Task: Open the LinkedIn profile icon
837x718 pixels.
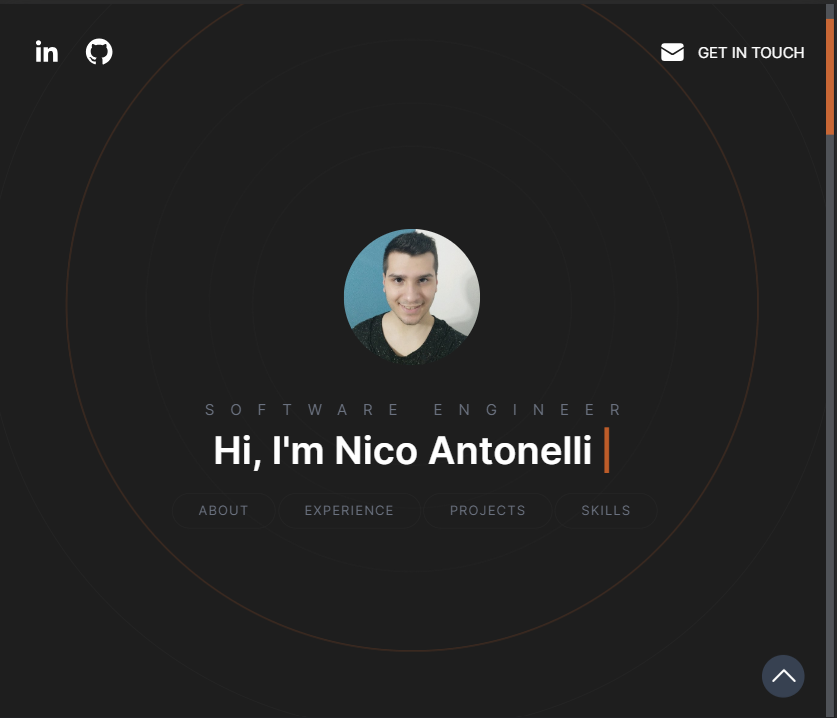Action: point(46,52)
